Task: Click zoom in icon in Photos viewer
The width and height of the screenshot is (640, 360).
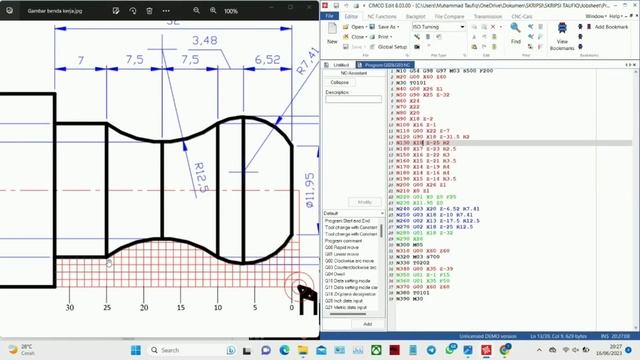Action: pos(213,11)
